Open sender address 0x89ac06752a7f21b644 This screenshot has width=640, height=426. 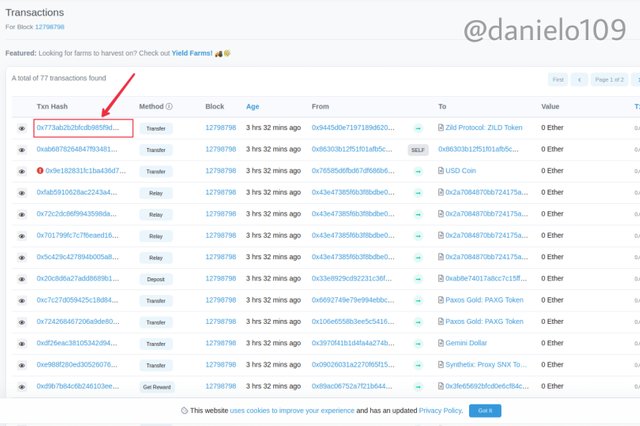[352, 386]
